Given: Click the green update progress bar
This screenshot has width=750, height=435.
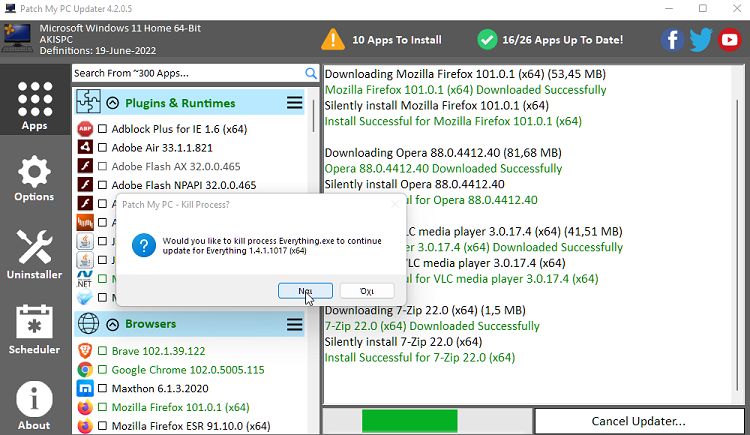Looking at the screenshot, I should (x=409, y=421).
